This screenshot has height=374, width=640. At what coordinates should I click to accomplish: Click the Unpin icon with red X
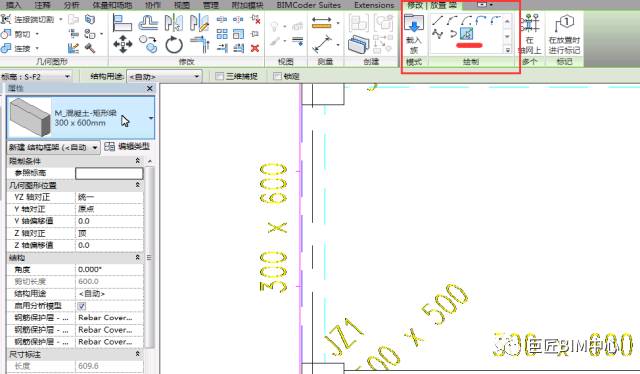[256, 19]
